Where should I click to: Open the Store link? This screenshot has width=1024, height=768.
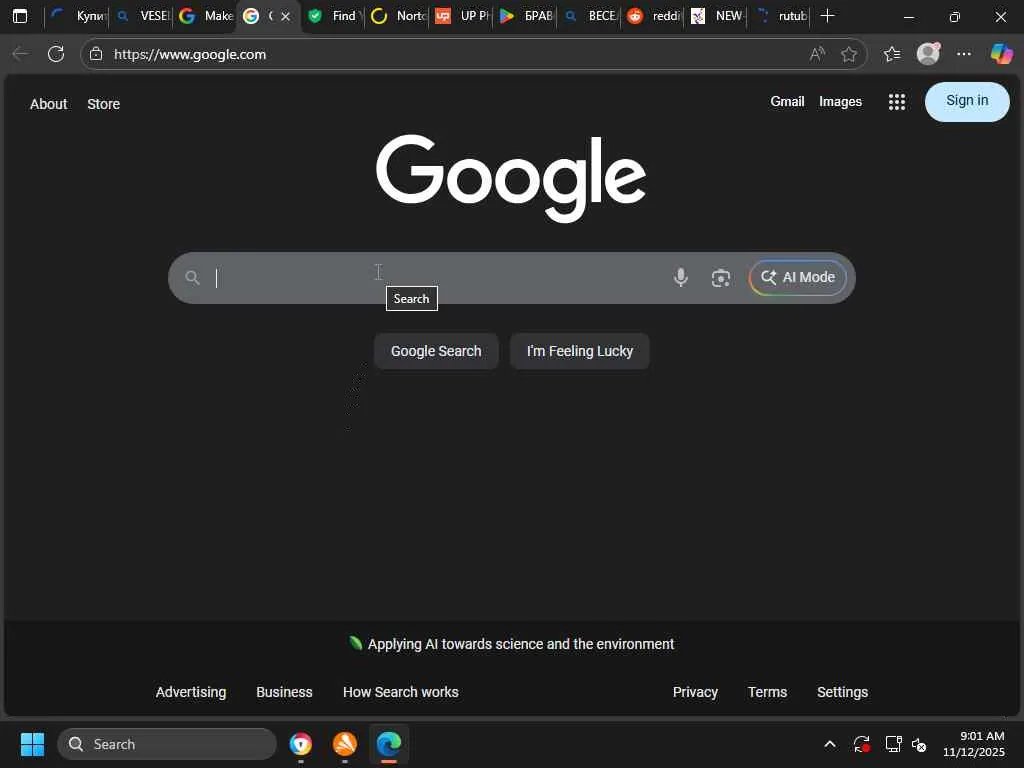103,104
